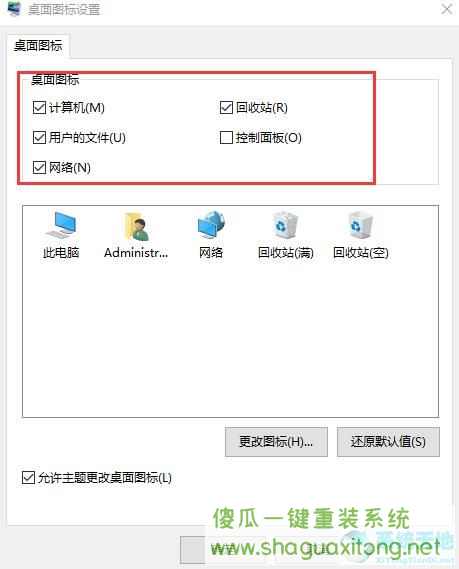Image resolution: width=459 pixels, height=569 pixels.
Task: Uncheck the 计算机(M) checkbox
Action: [x=39, y=107]
